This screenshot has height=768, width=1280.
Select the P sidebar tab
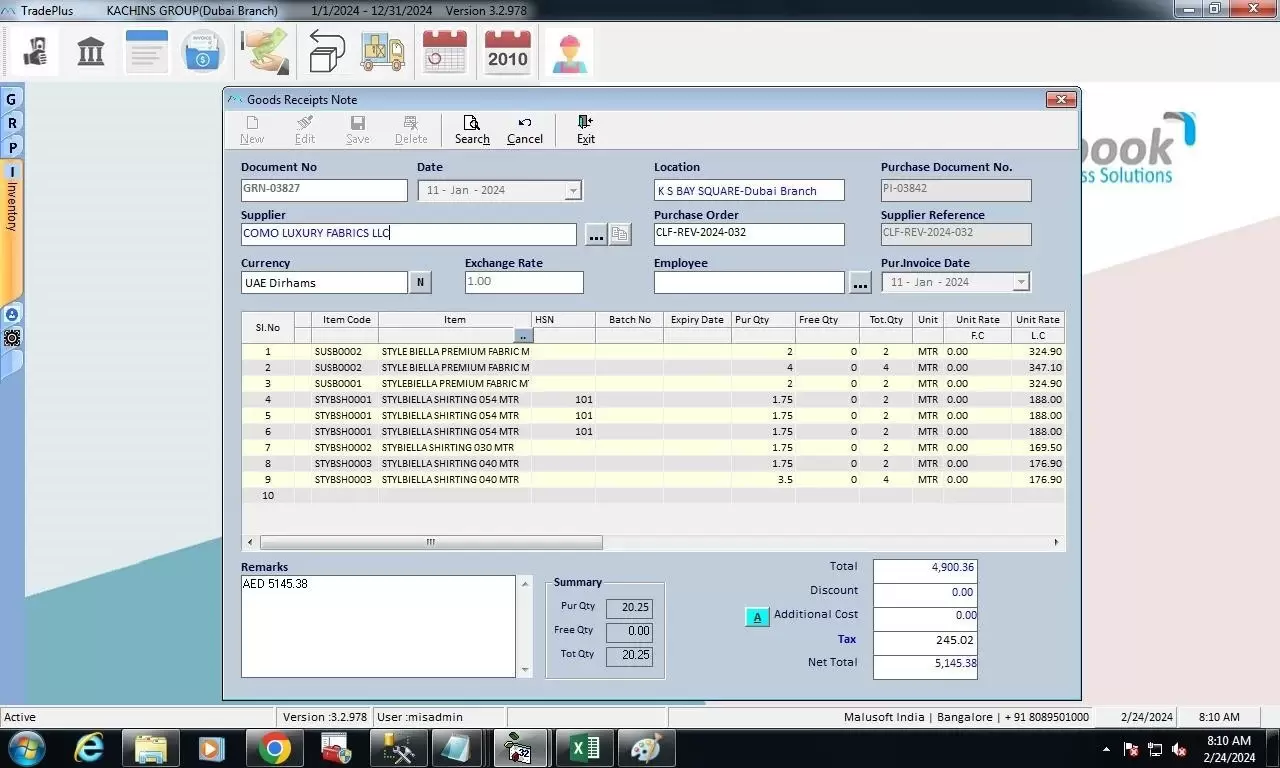click(x=12, y=147)
